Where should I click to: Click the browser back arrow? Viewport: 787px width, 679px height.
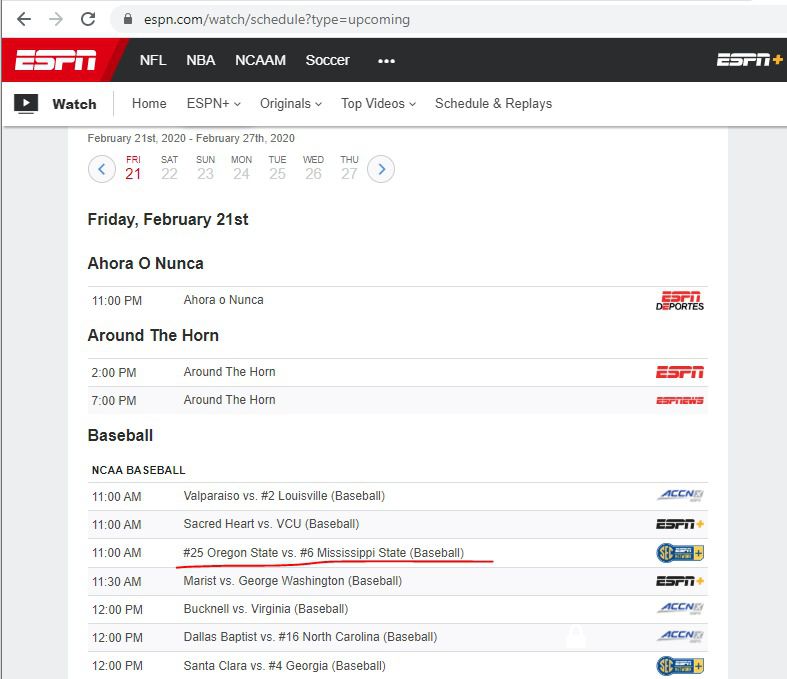(24, 19)
